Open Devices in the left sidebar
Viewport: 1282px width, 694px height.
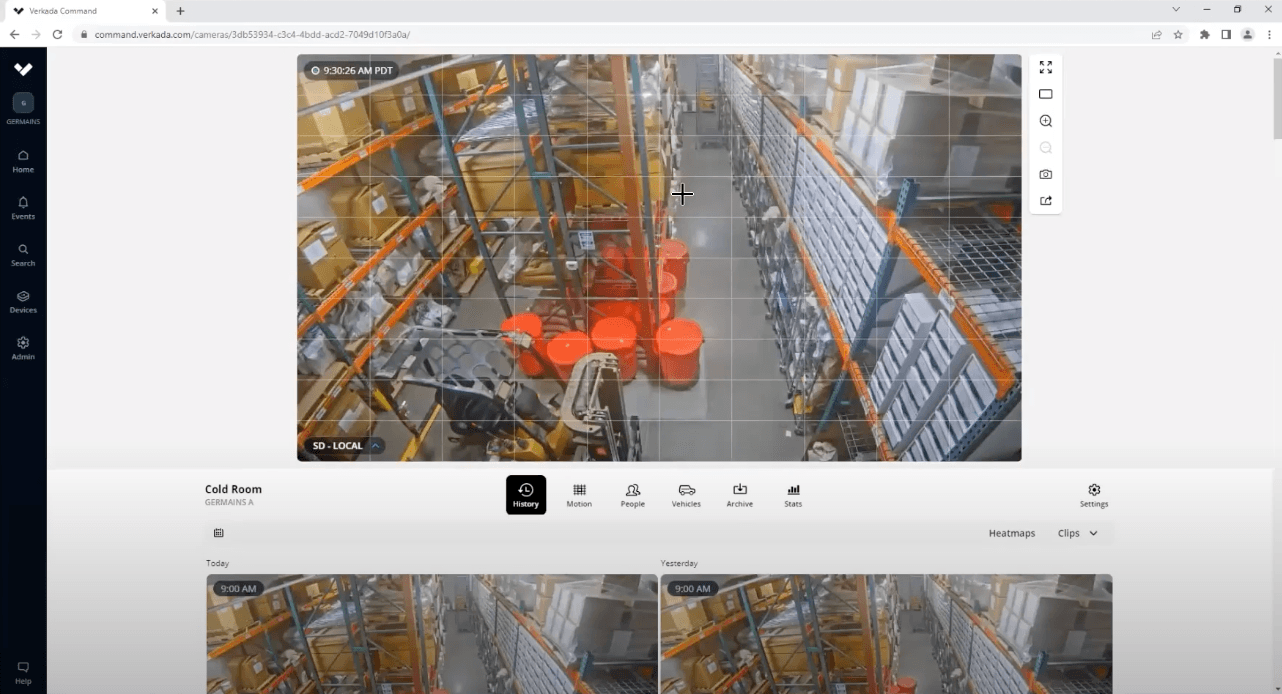pyautogui.click(x=23, y=302)
